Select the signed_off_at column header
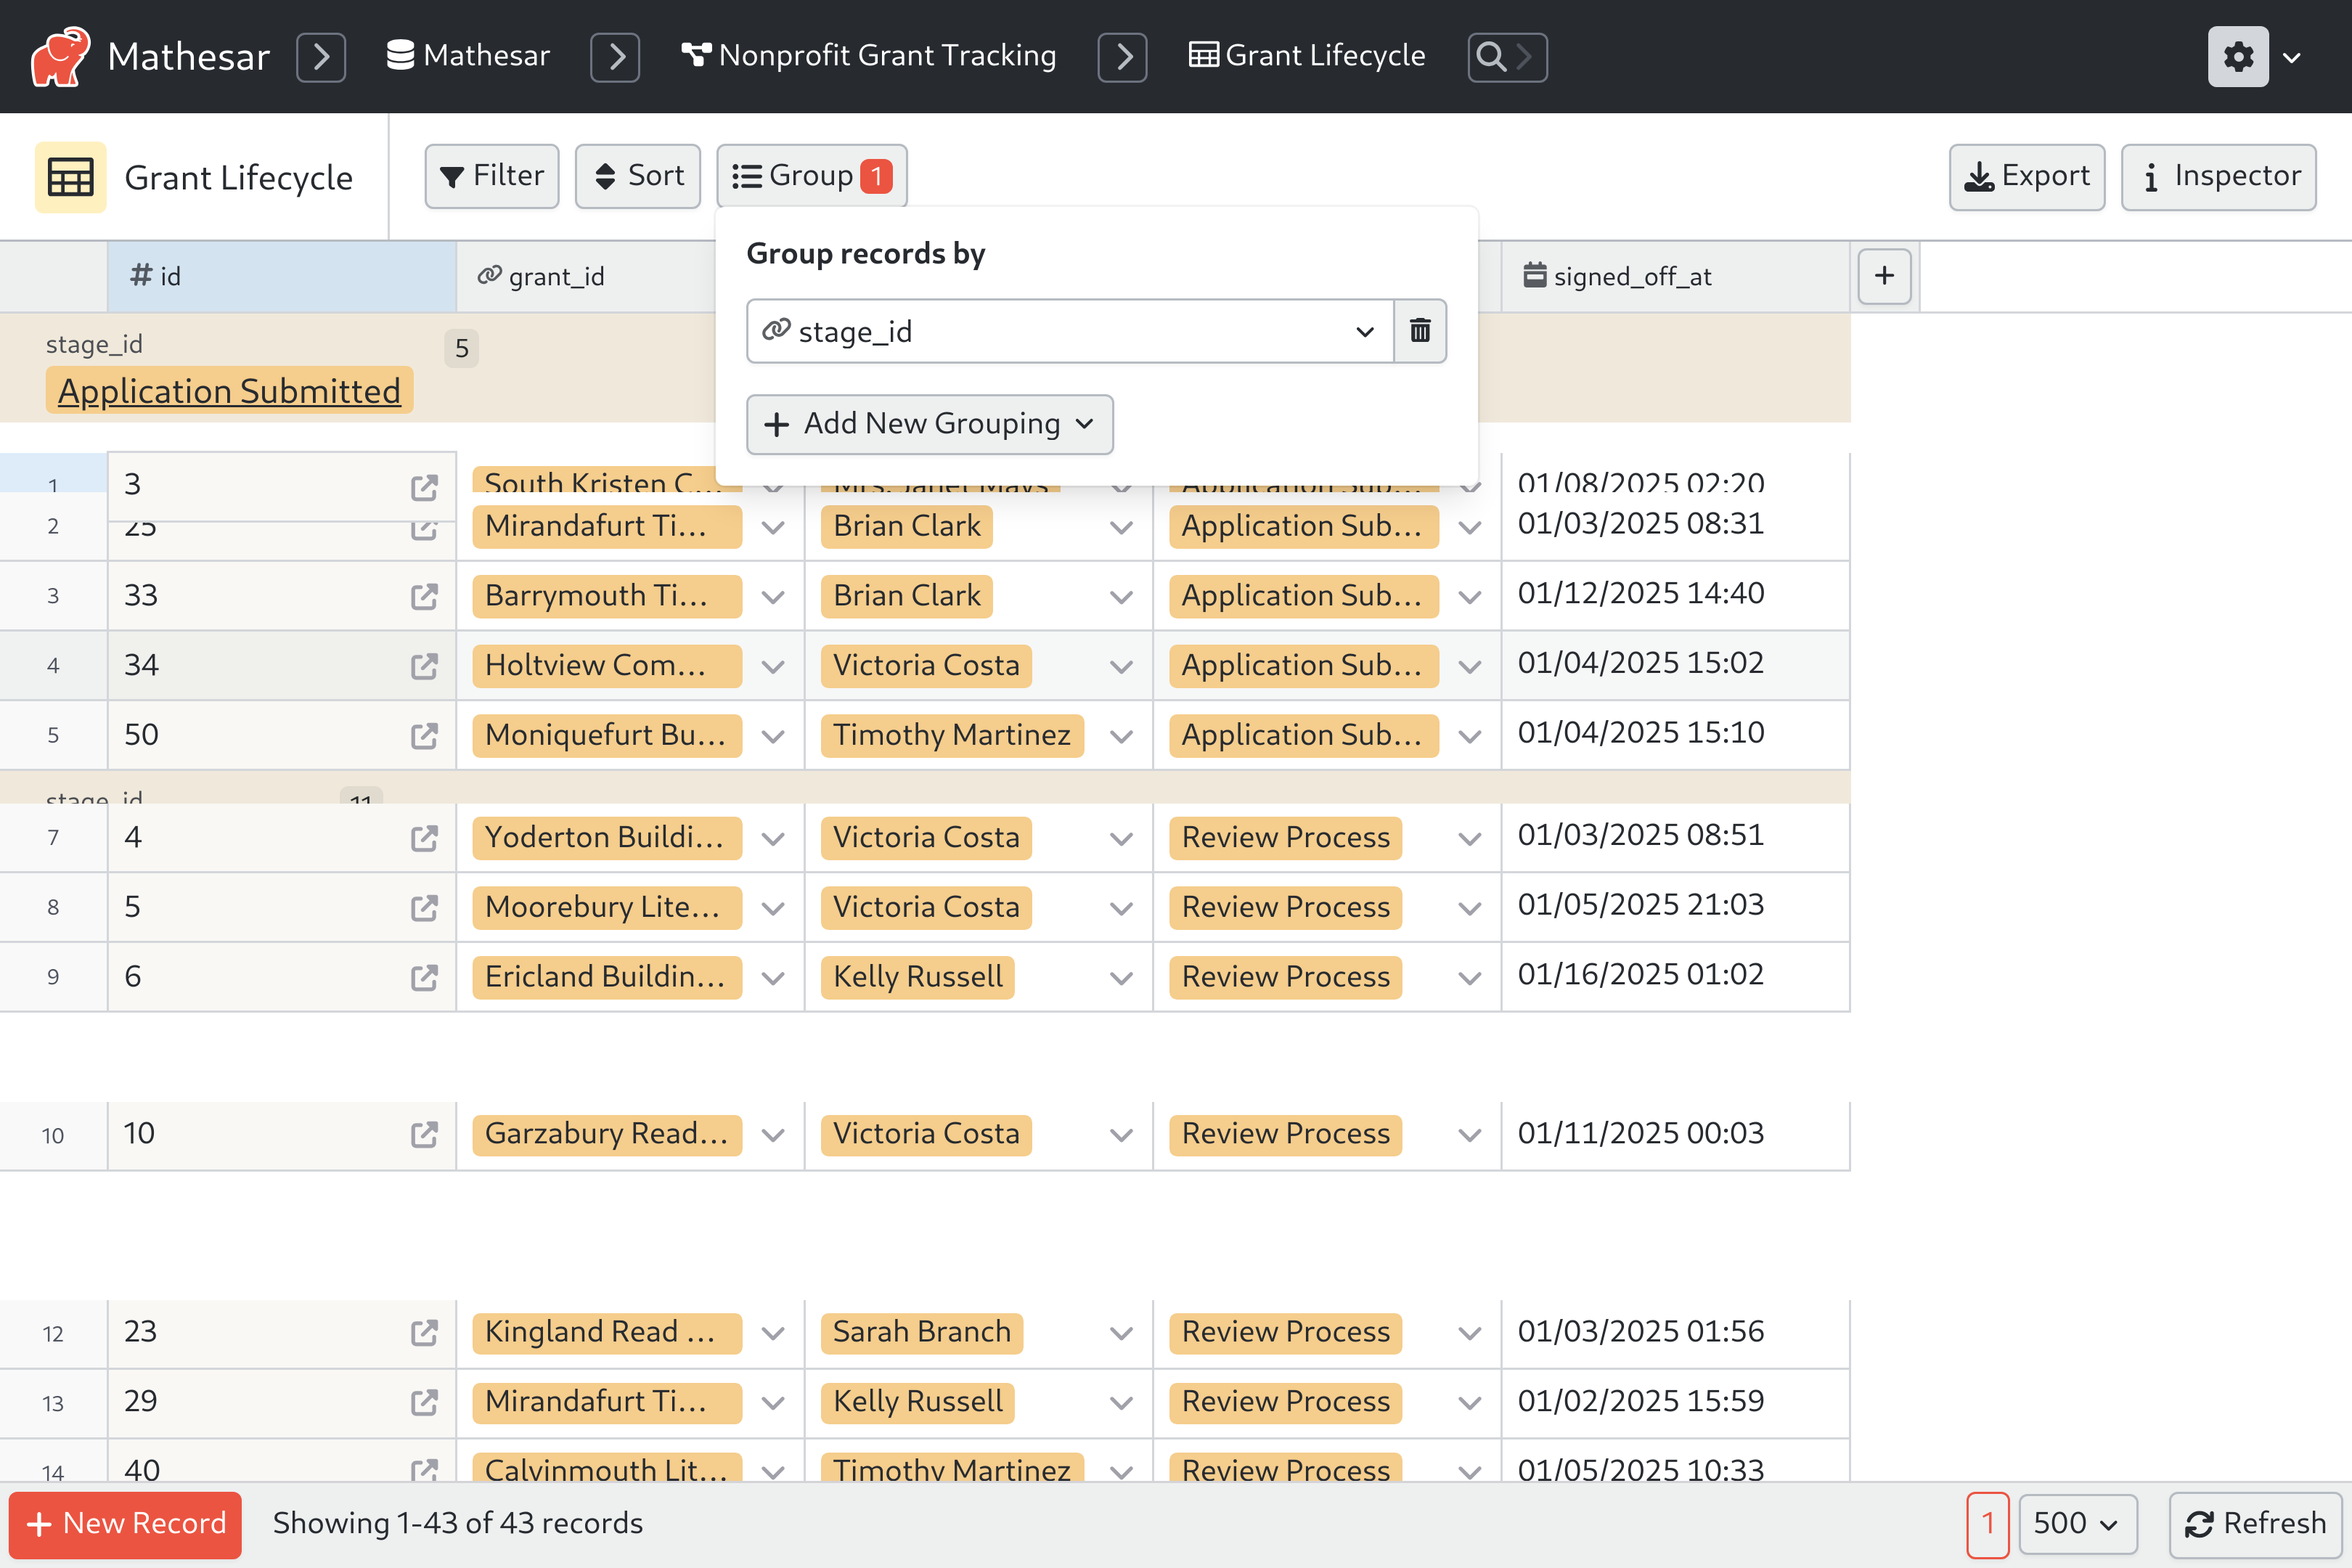This screenshot has width=2352, height=1568. tap(1675, 276)
